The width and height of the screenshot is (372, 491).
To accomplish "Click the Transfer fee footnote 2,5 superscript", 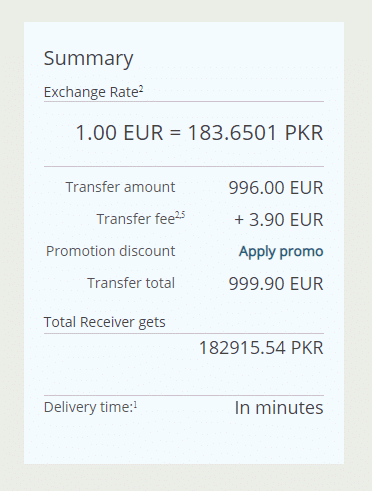I will (180, 215).
